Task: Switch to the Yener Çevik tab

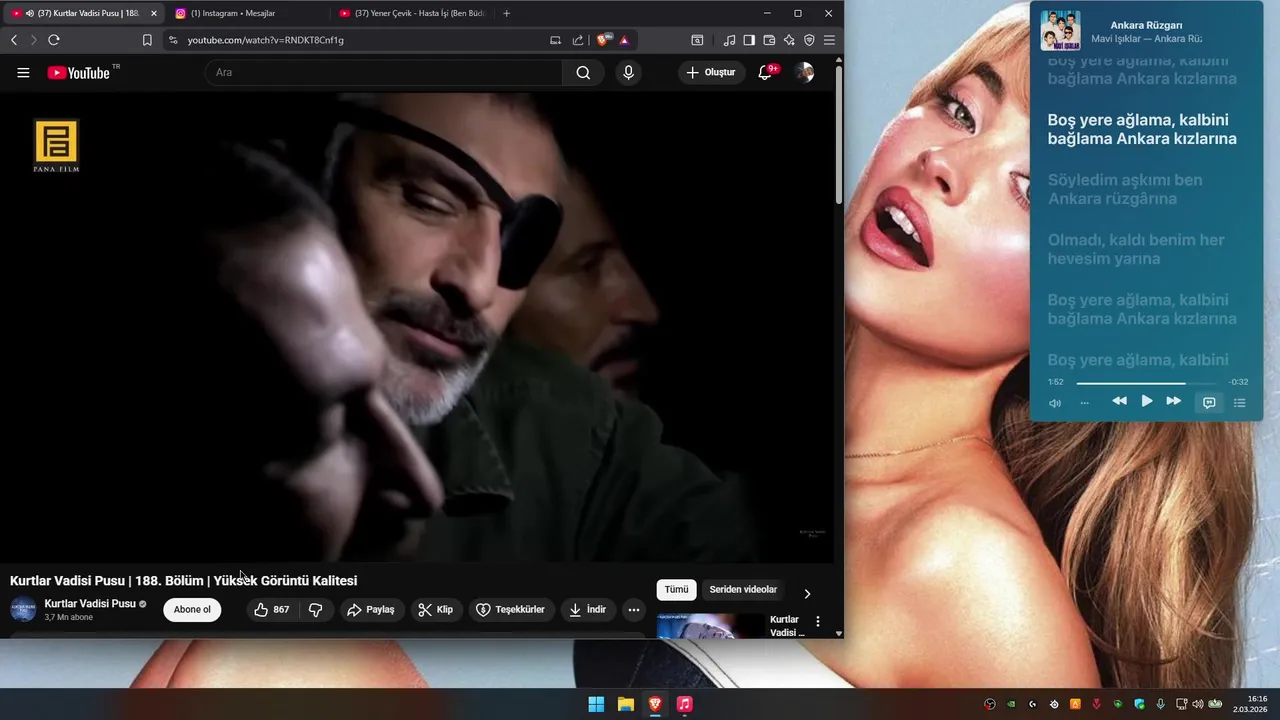Action: point(412,13)
